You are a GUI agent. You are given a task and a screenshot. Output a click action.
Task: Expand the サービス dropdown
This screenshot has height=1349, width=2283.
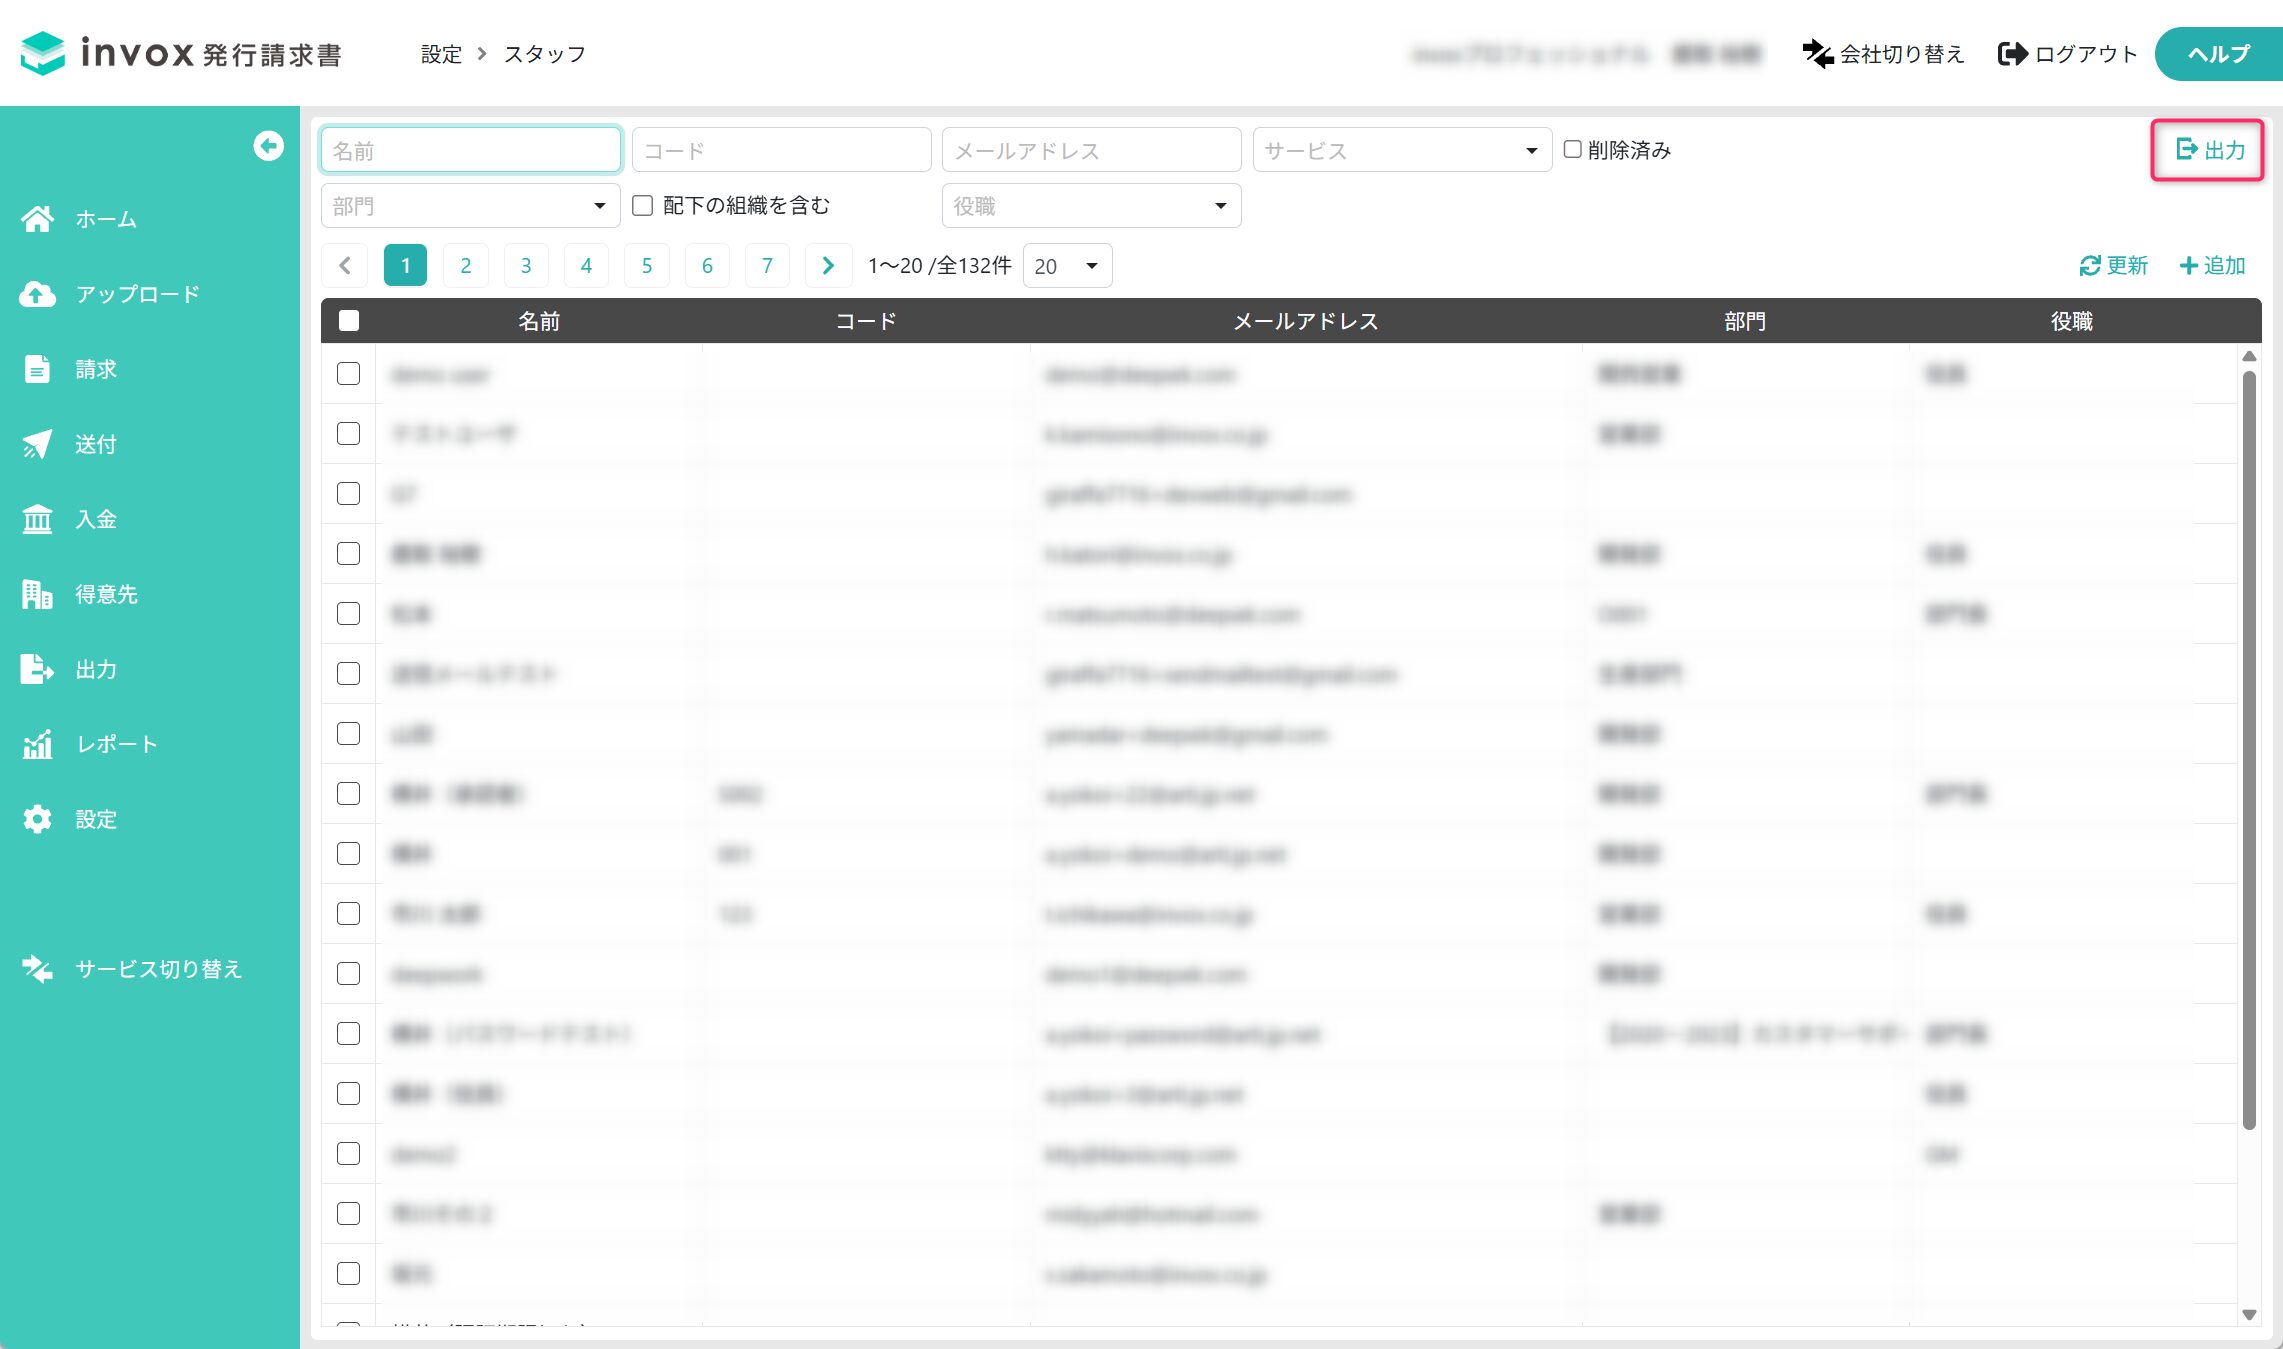[1402, 150]
